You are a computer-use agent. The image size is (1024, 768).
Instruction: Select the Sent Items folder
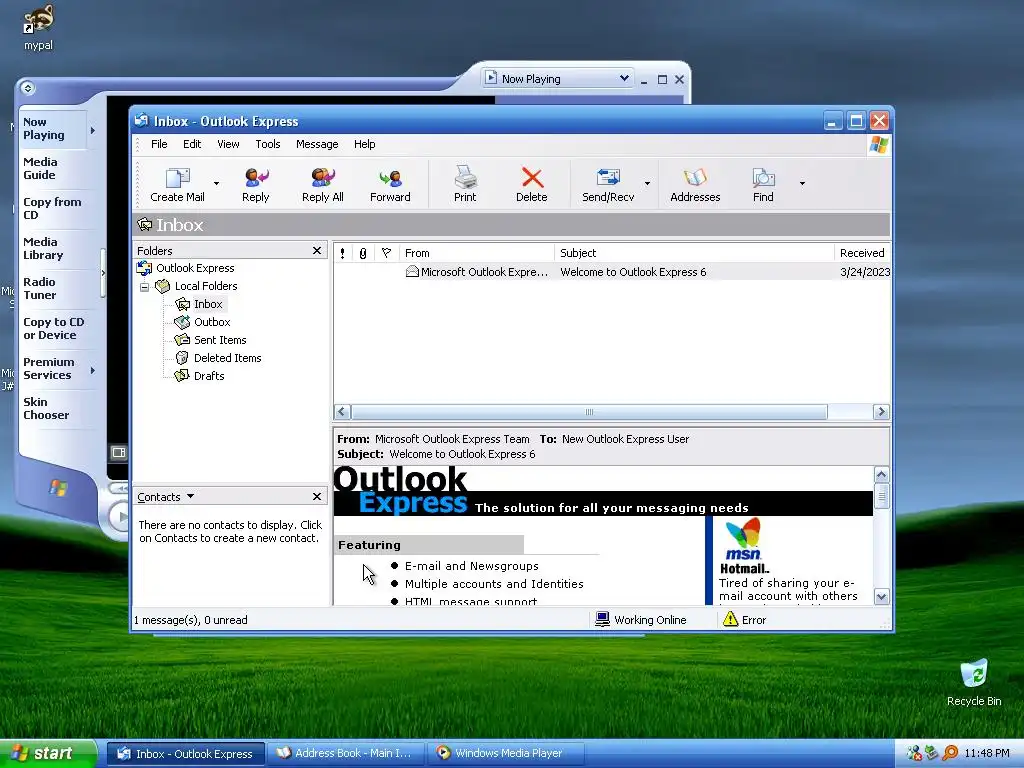pyautogui.click(x=220, y=340)
